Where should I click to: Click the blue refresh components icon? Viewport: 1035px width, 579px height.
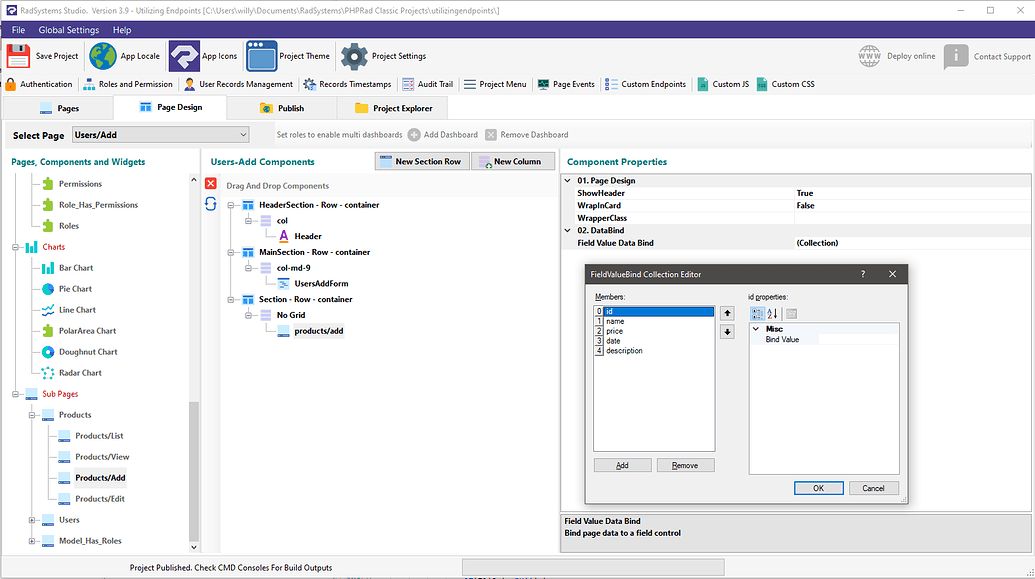point(211,204)
